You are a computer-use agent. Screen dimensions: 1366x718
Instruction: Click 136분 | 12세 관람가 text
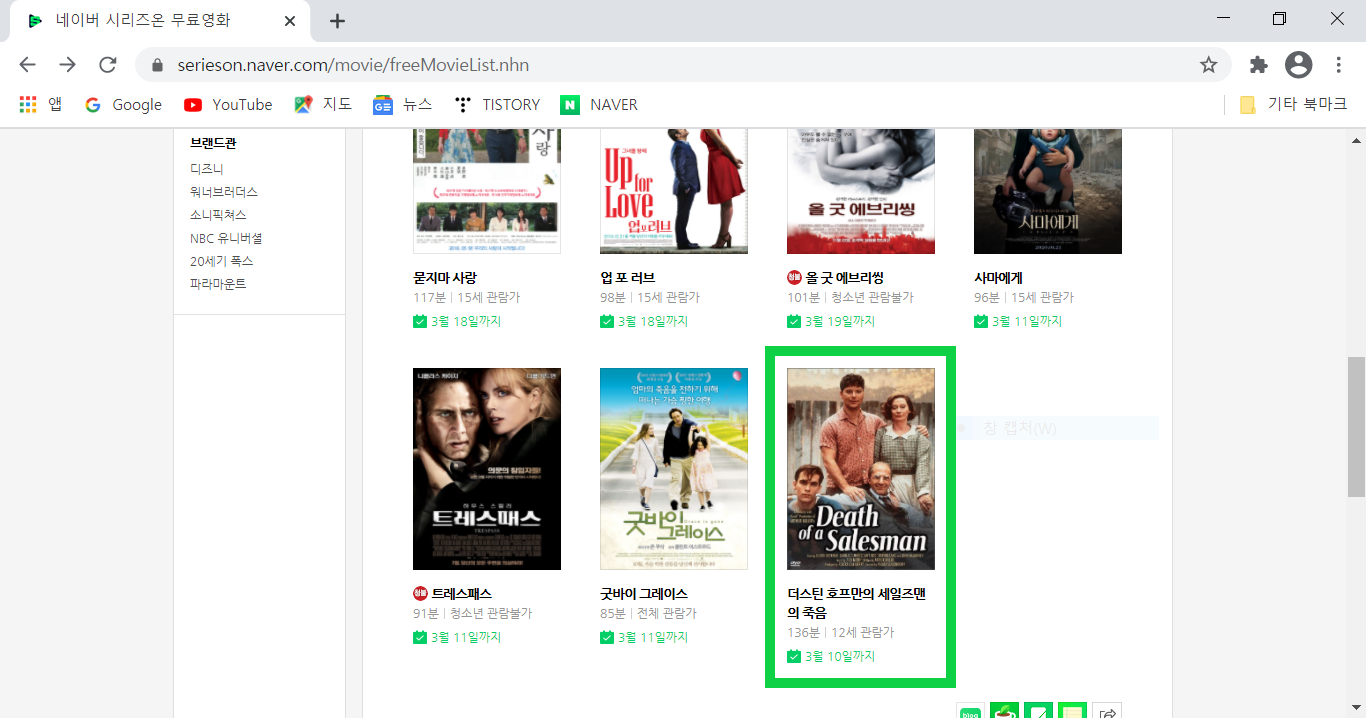point(840,633)
